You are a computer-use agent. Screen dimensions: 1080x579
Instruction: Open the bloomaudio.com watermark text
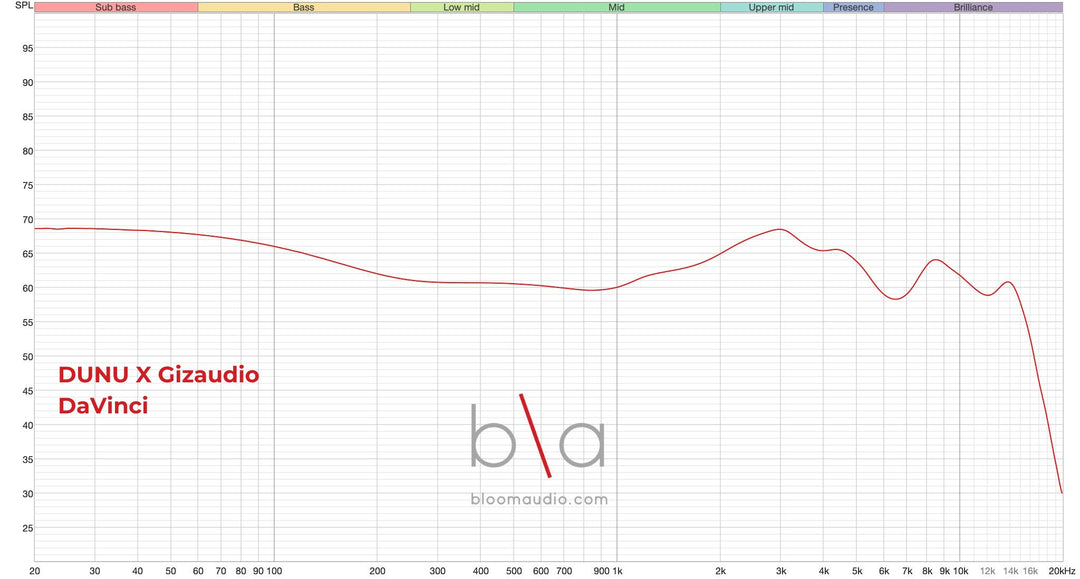coord(539,499)
